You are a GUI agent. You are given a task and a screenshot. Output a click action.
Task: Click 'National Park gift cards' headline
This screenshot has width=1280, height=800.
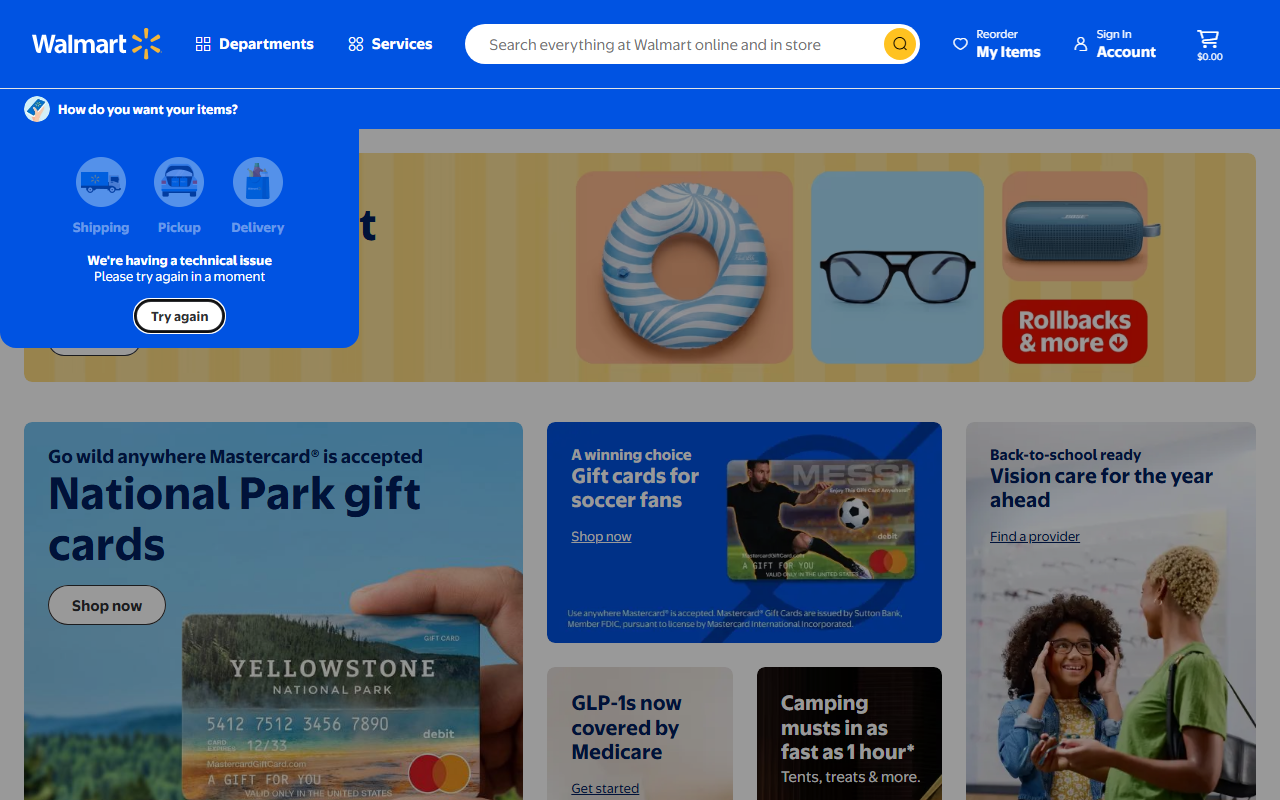(x=235, y=519)
